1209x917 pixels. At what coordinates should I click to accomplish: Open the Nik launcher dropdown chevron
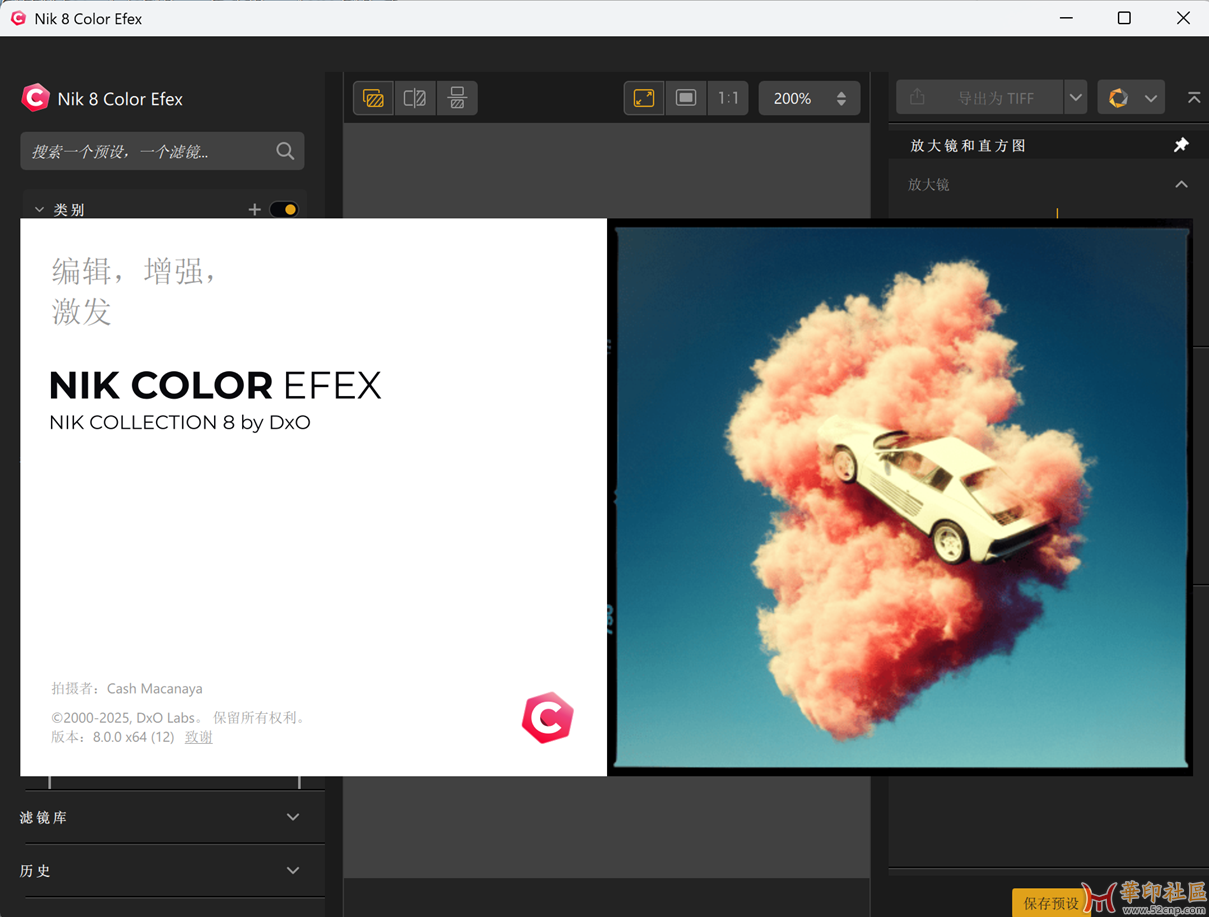coord(1151,98)
